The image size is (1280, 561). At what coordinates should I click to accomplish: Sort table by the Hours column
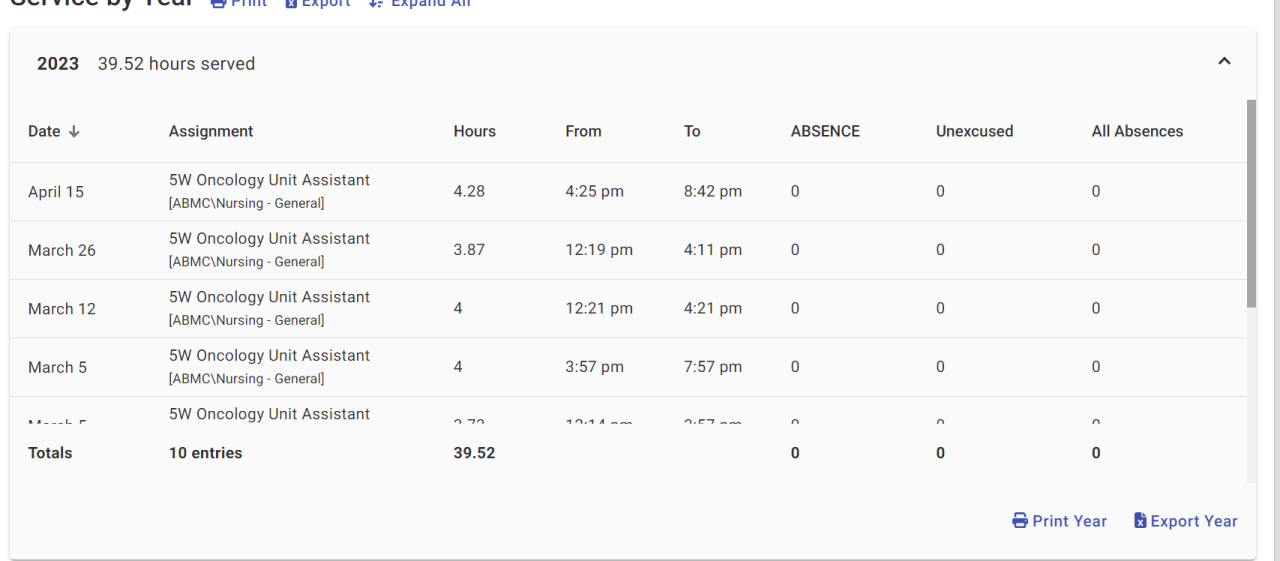tap(474, 131)
